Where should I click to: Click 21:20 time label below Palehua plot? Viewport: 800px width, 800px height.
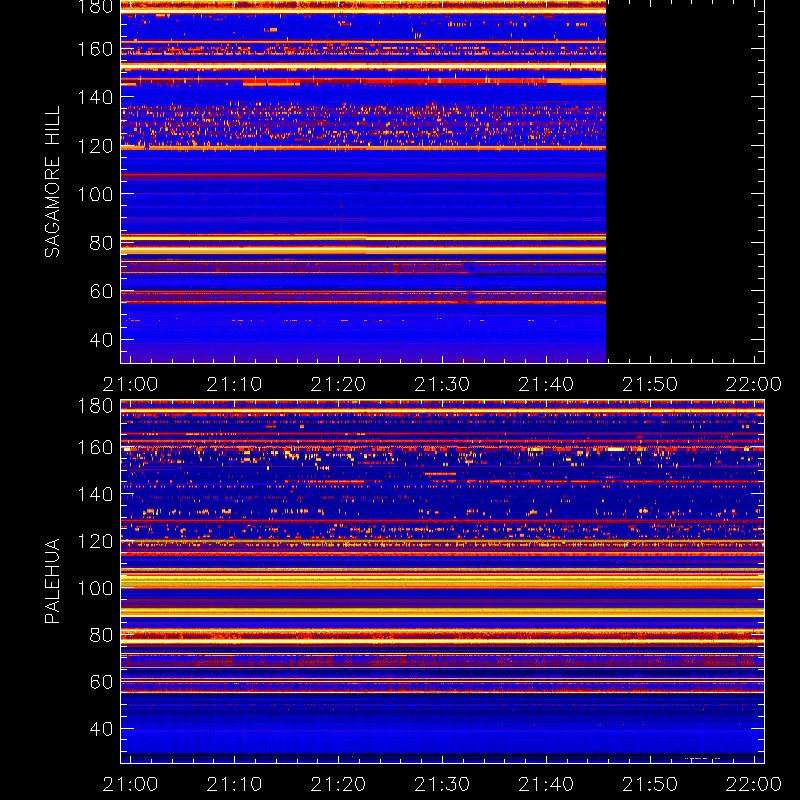click(x=338, y=784)
